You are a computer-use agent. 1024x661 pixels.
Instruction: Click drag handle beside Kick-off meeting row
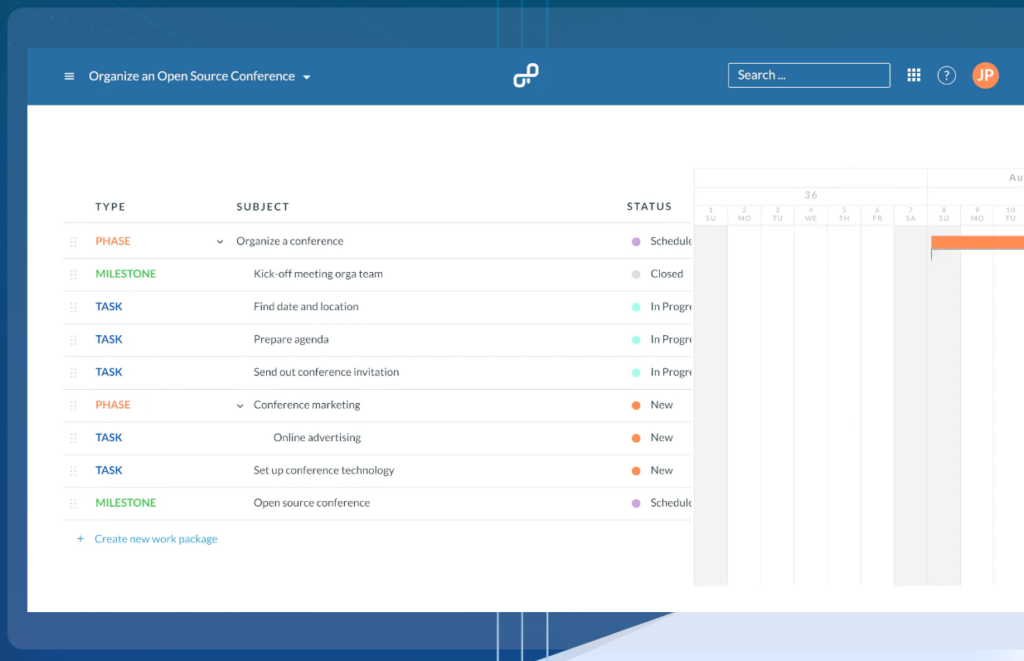point(73,274)
